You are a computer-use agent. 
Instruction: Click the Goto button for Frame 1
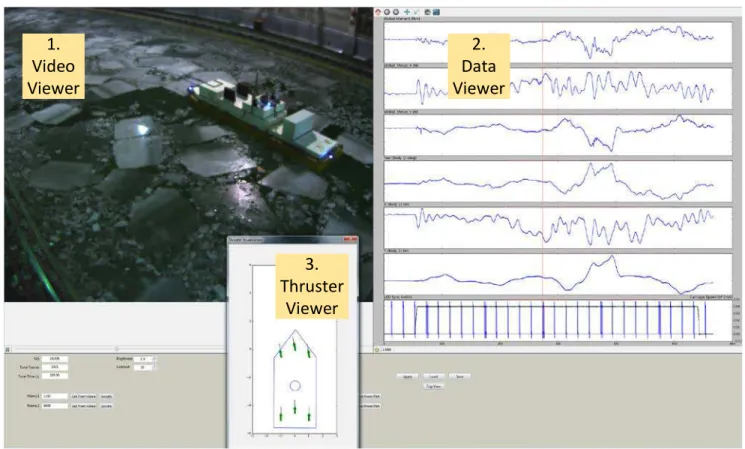(106, 396)
